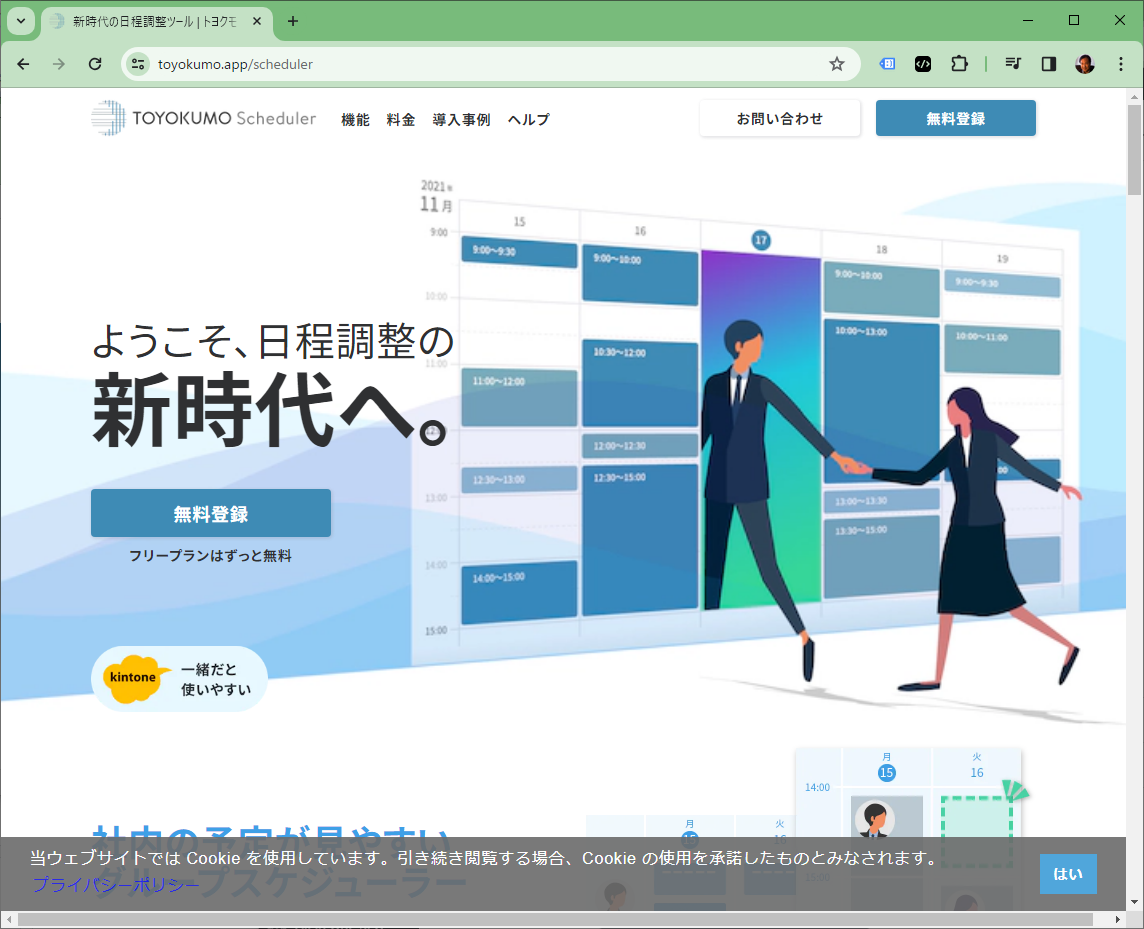Bookmark this page with the star icon
This screenshot has height=929, width=1144.
point(837,64)
